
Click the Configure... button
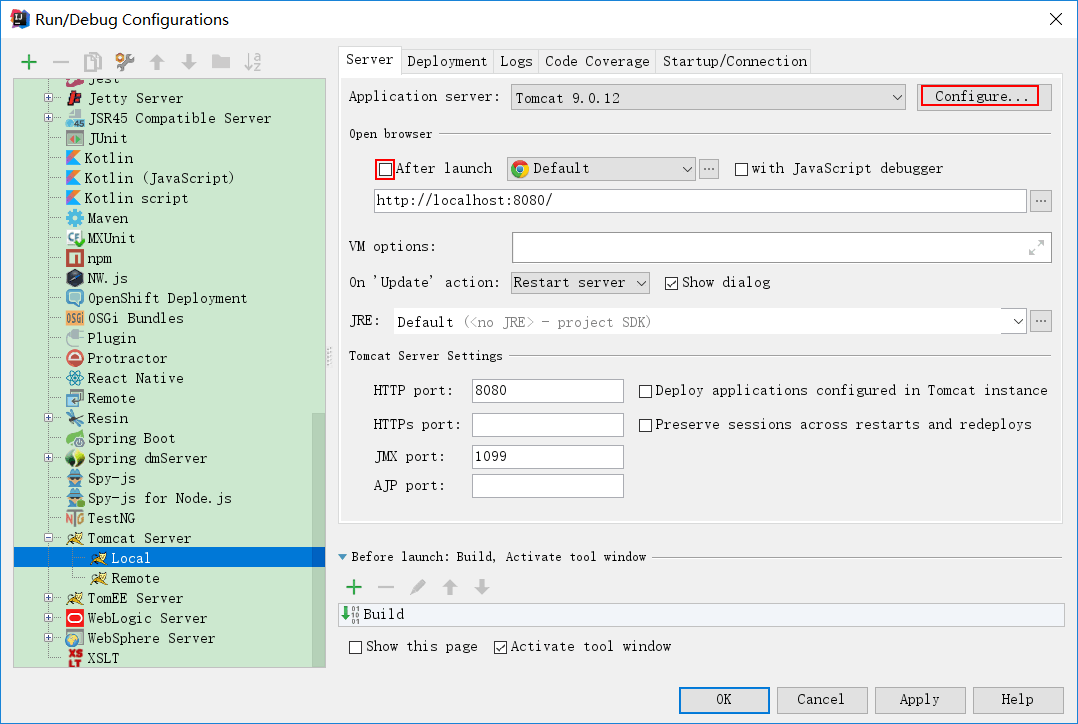[x=983, y=97]
